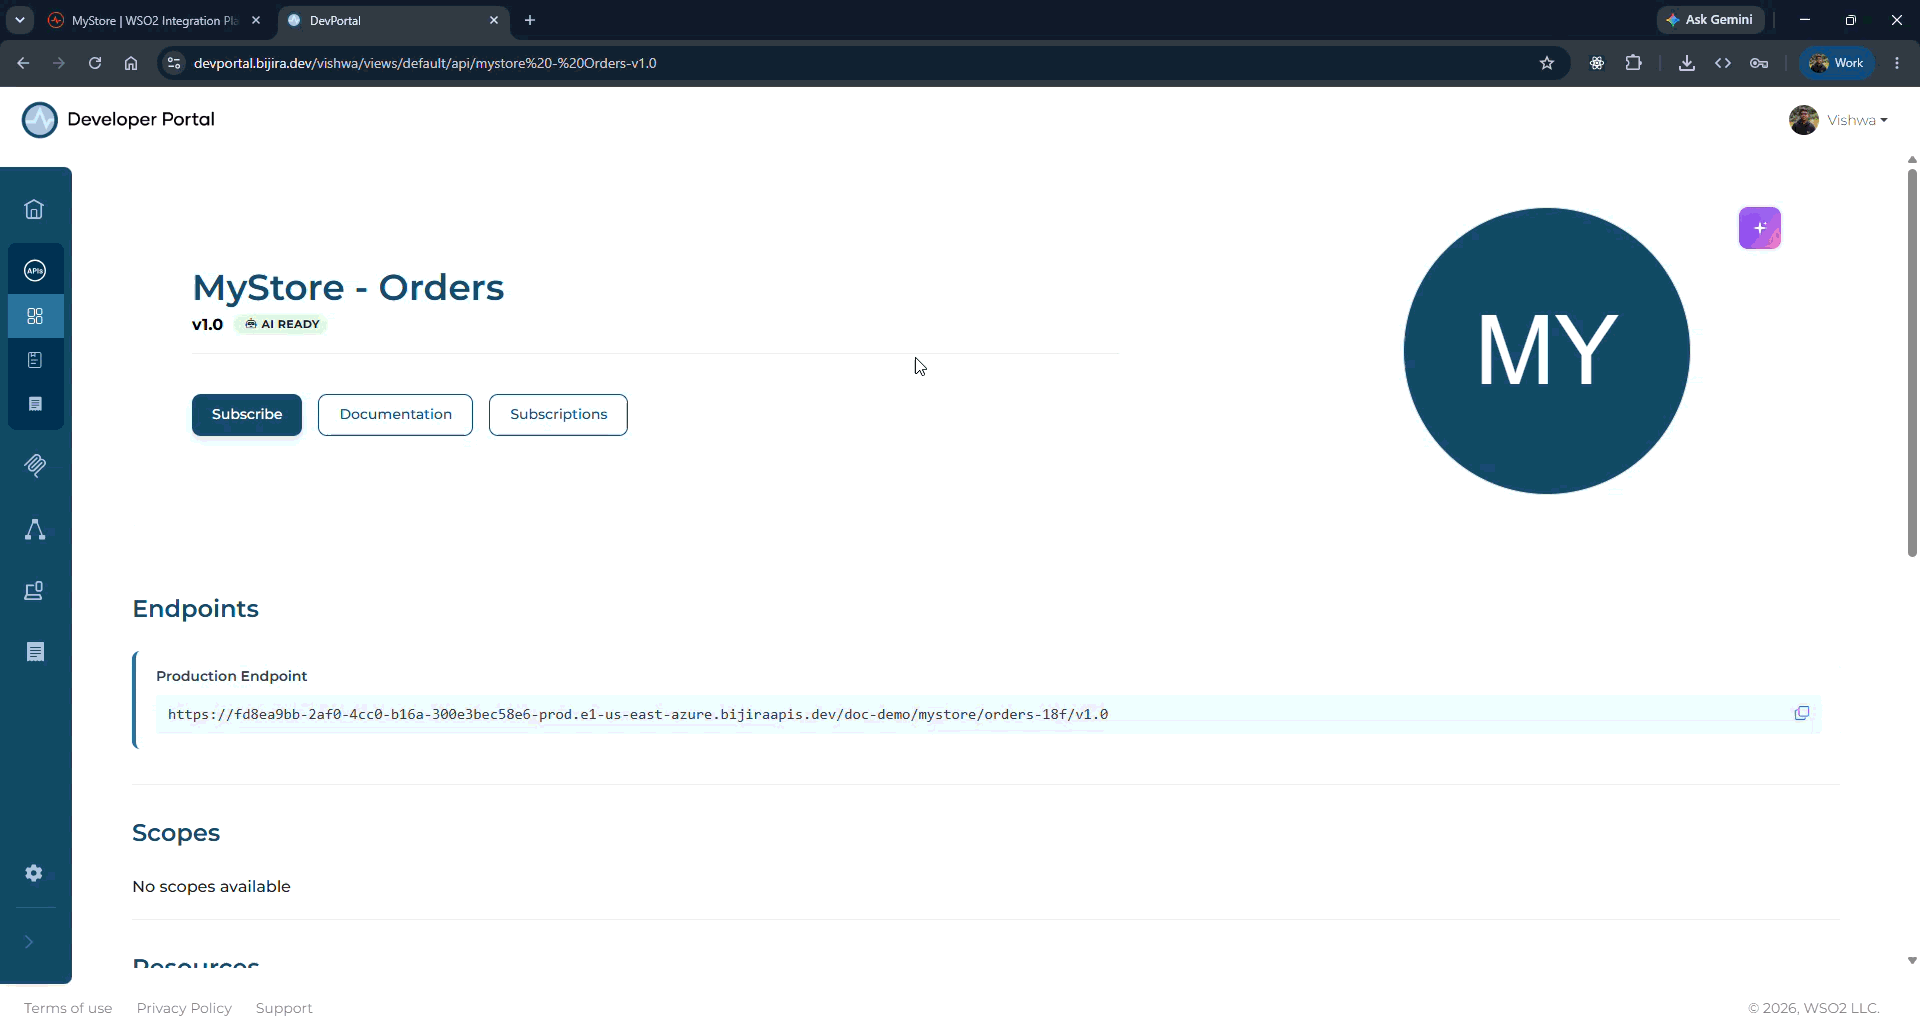
Task: Go back in browser history
Action: [x=23, y=63]
